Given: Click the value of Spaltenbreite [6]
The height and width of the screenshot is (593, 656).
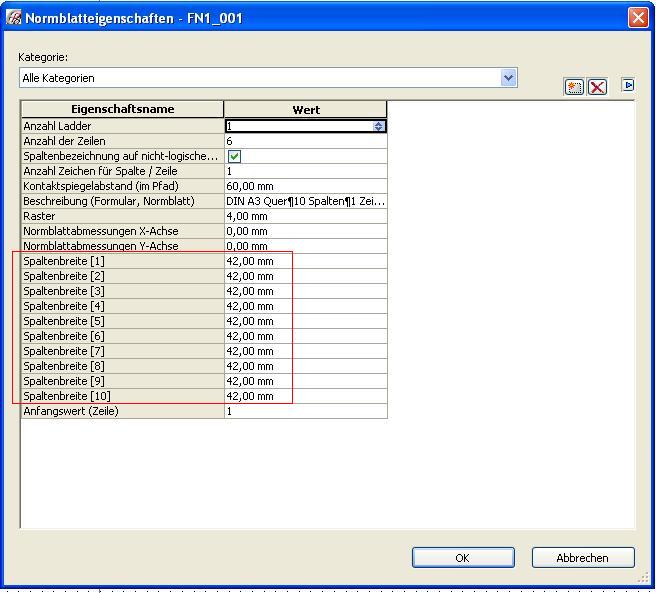Looking at the screenshot, I should 306,336.
